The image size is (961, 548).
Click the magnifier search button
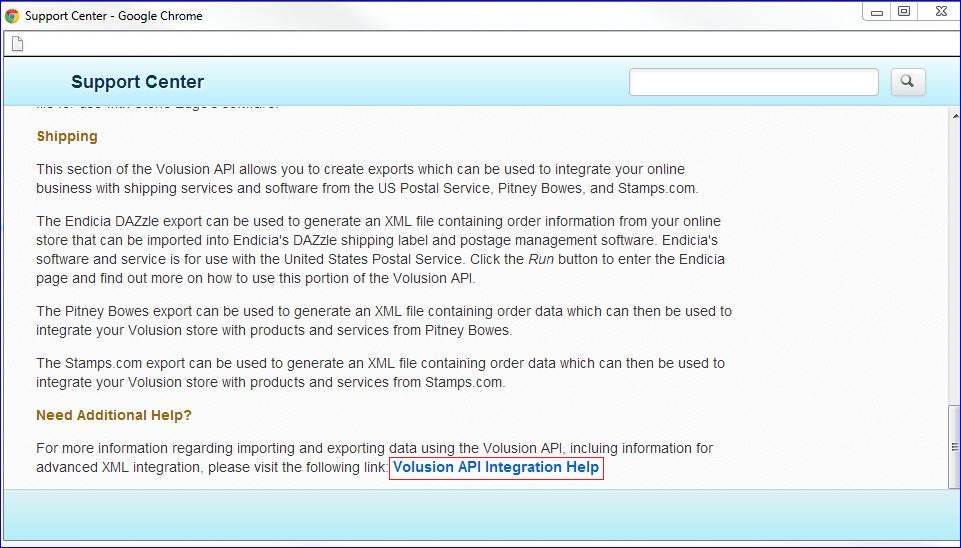(x=908, y=82)
